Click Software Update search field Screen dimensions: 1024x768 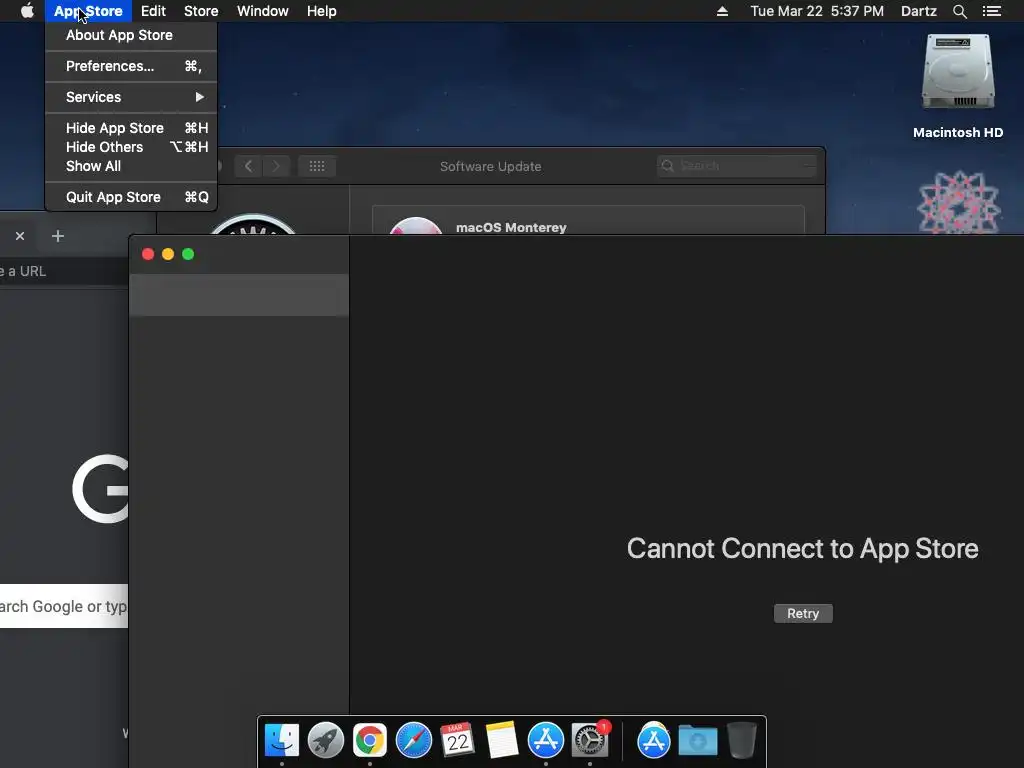[736, 166]
